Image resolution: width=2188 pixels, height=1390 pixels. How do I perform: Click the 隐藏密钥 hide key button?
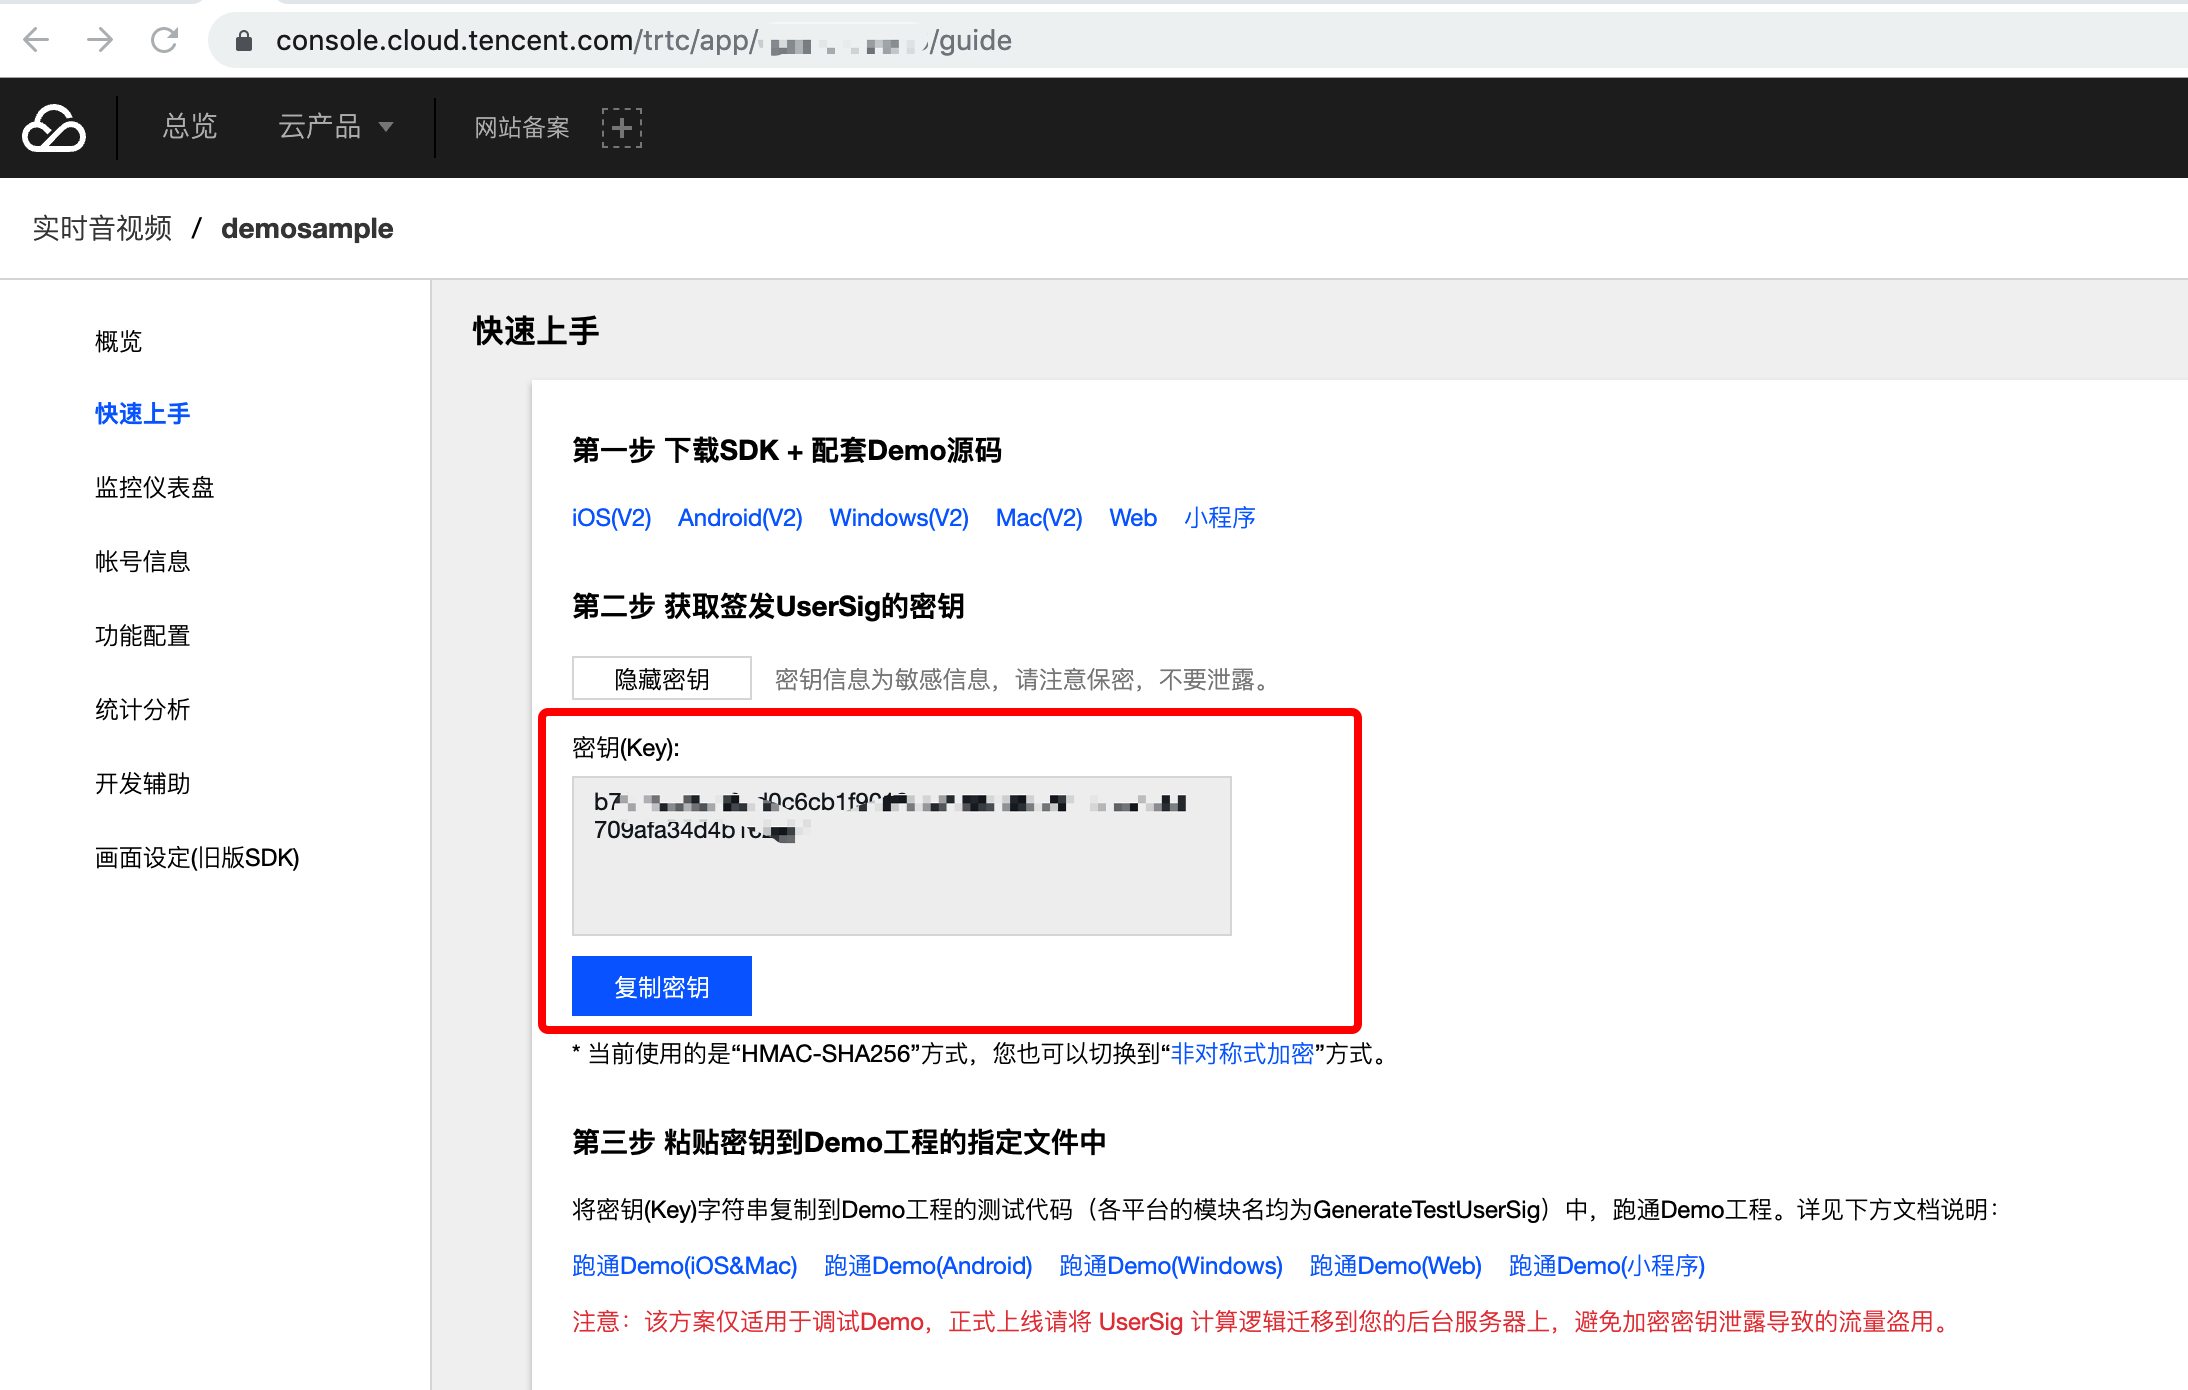click(661, 679)
